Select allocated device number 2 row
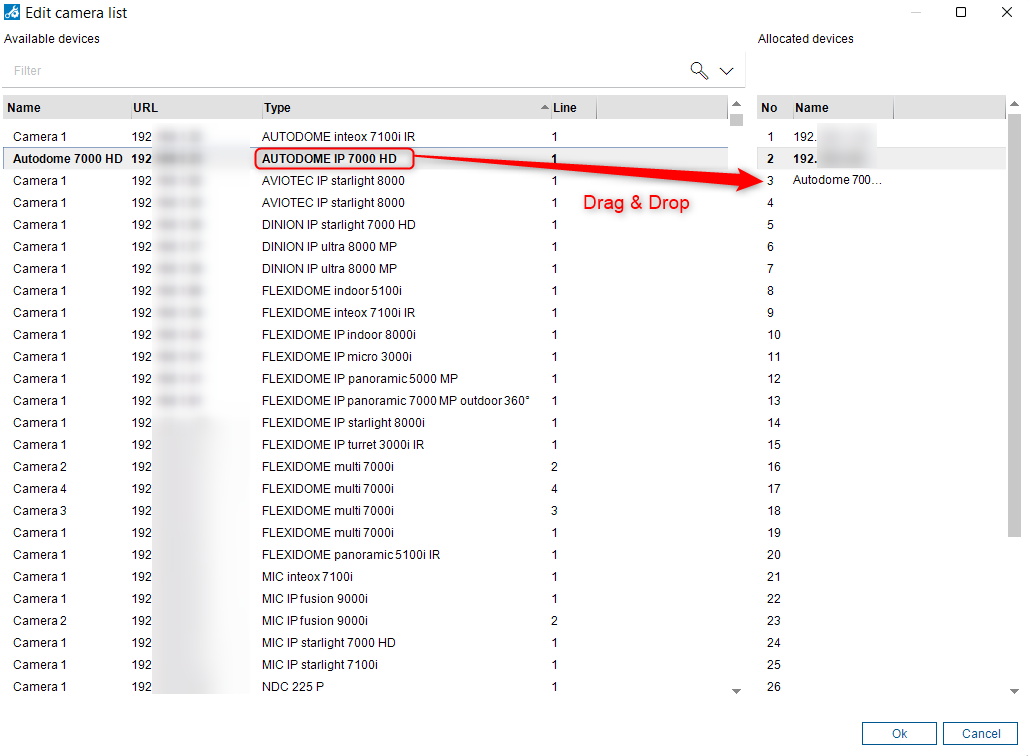This screenshot has height=756, width=1028. click(881, 159)
